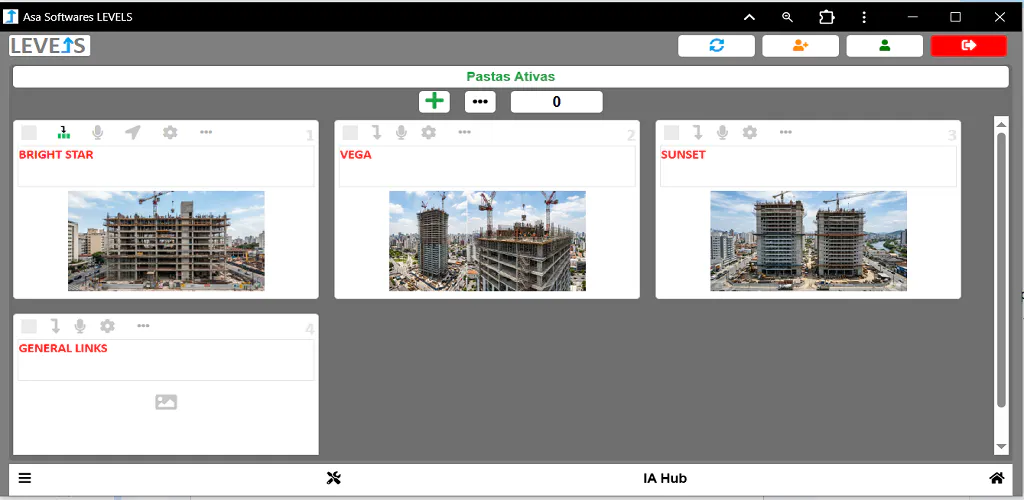
Task: Click scrollbar up arrow
Action: click(x=1001, y=123)
